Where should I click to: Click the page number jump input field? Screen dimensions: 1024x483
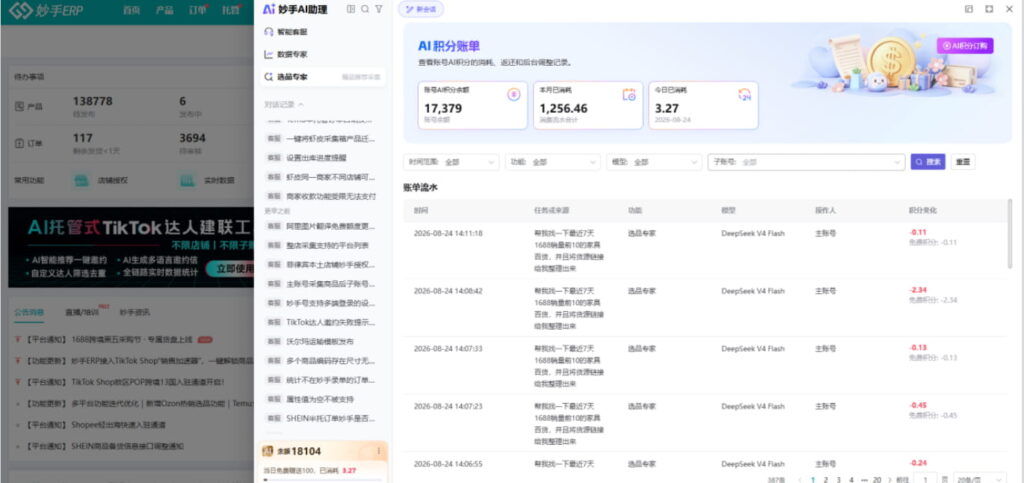pyautogui.click(x=925, y=479)
